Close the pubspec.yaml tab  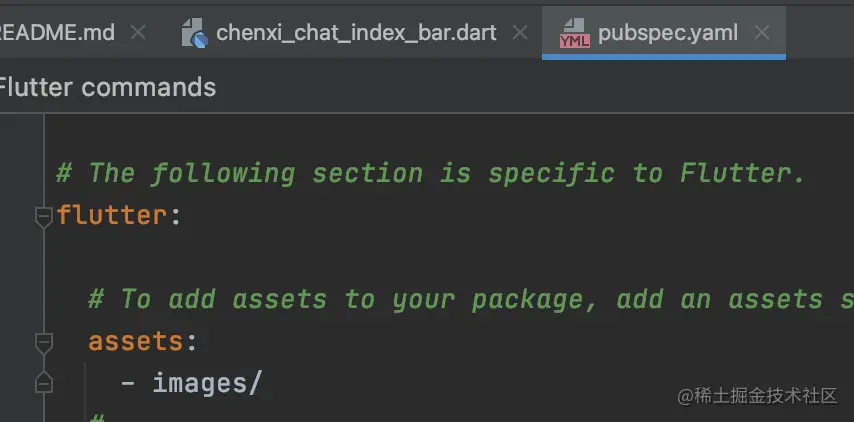[x=762, y=33]
